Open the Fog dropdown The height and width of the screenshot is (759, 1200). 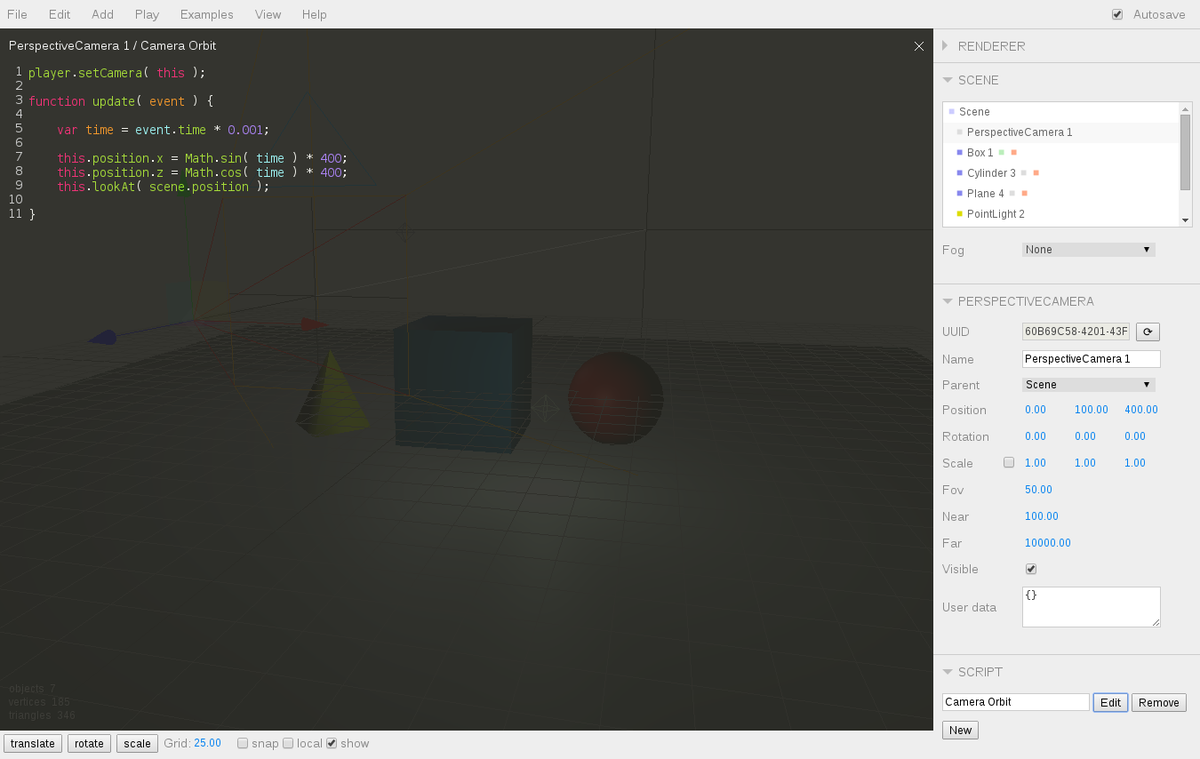click(x=1088, y=250)
